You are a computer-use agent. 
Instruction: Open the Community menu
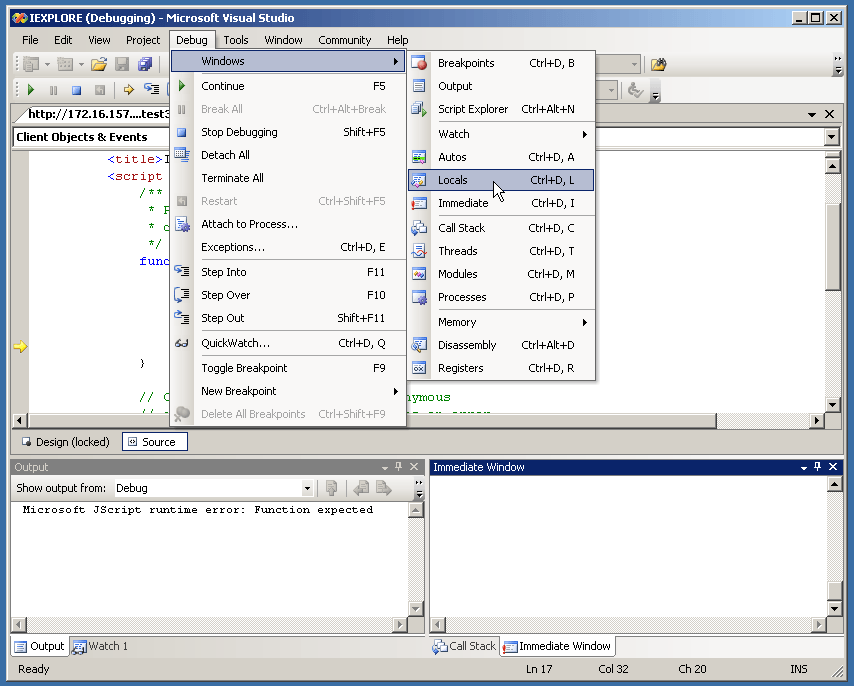pos(344,40)
